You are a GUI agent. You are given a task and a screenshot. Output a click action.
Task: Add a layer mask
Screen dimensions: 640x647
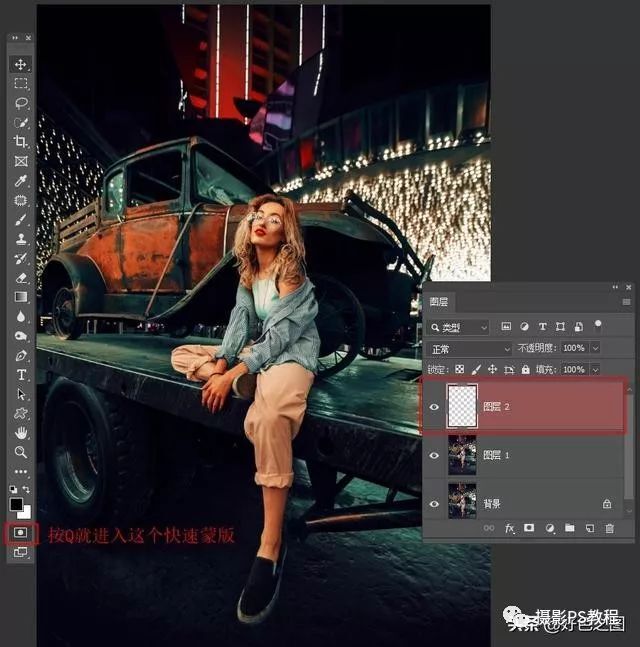529,527
